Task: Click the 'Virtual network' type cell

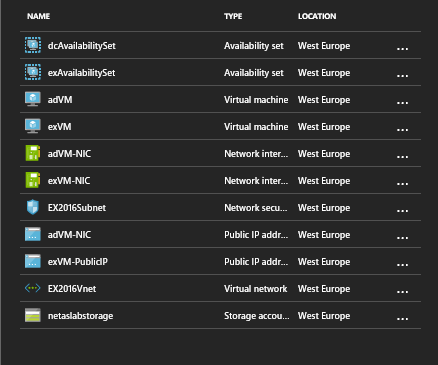Action: (255, 289)
